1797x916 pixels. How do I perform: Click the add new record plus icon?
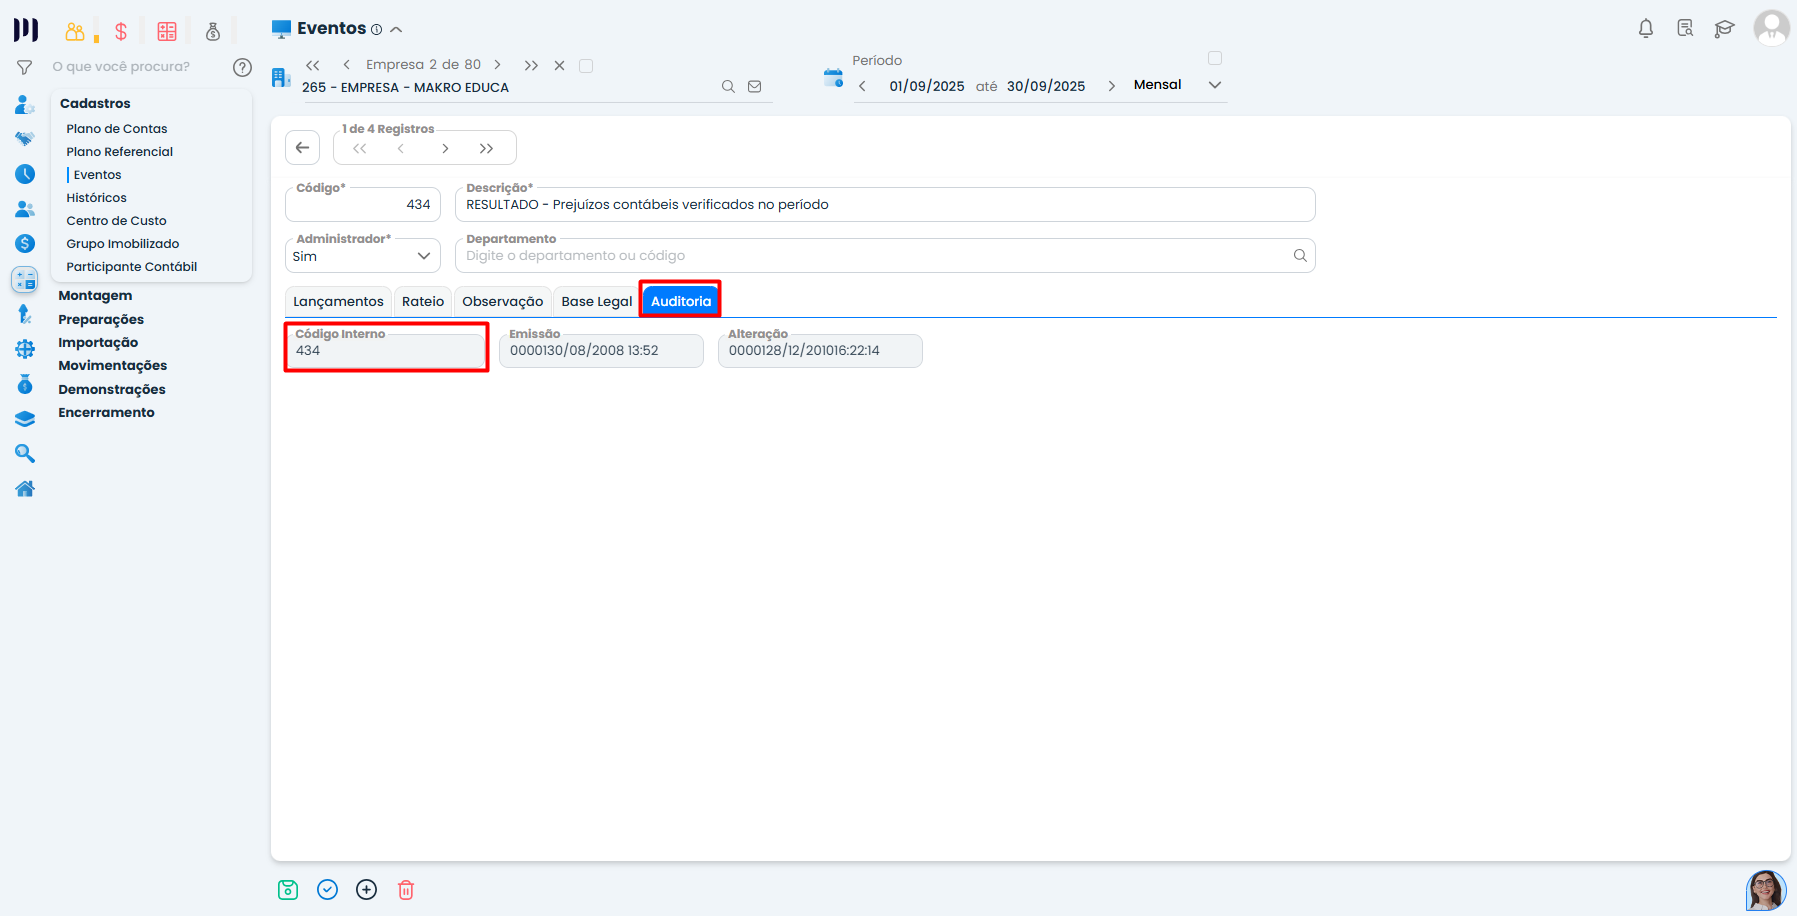coord(367,890)
